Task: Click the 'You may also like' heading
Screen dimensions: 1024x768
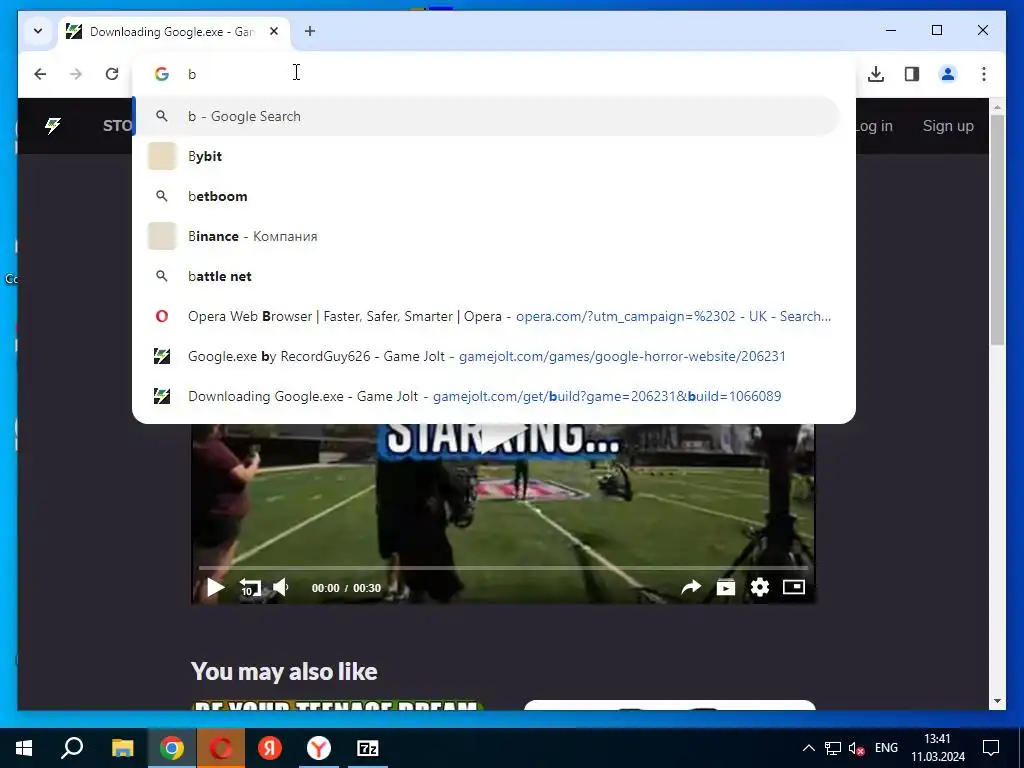Action: coord(284,671)
